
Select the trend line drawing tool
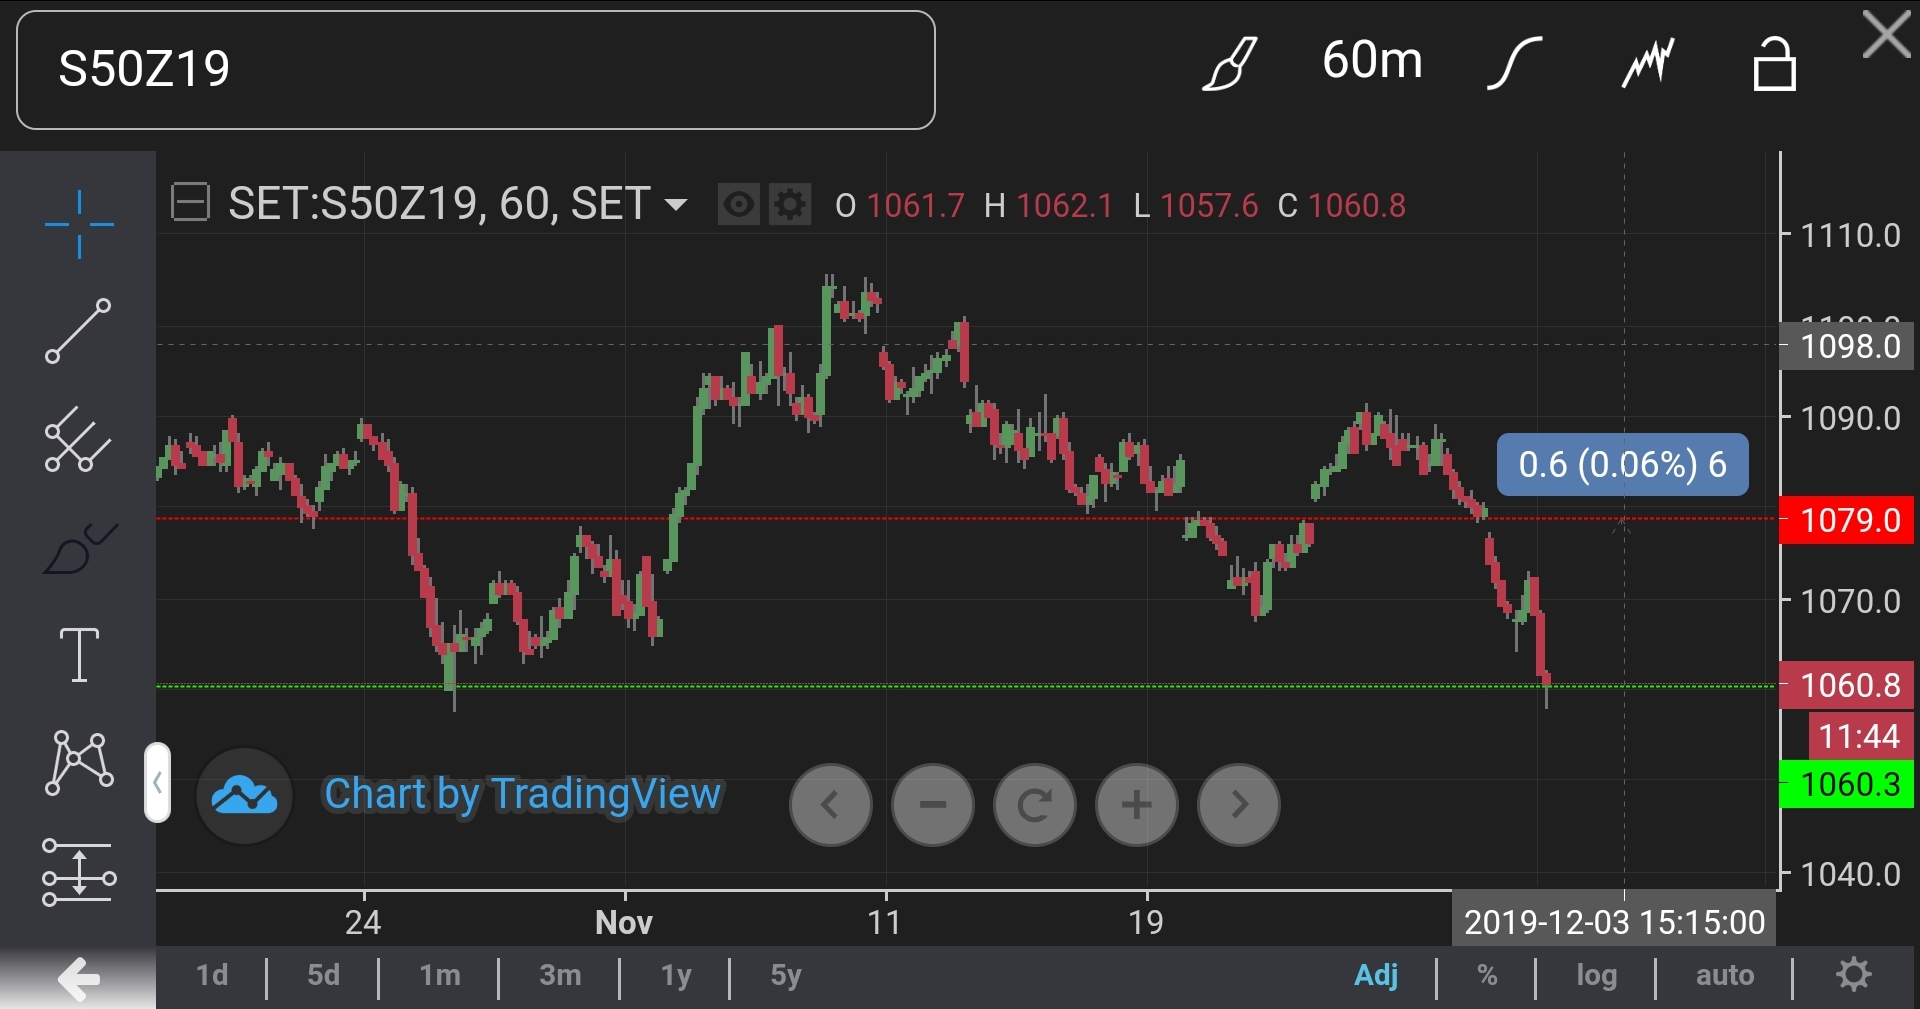click(x=79, y=331)
